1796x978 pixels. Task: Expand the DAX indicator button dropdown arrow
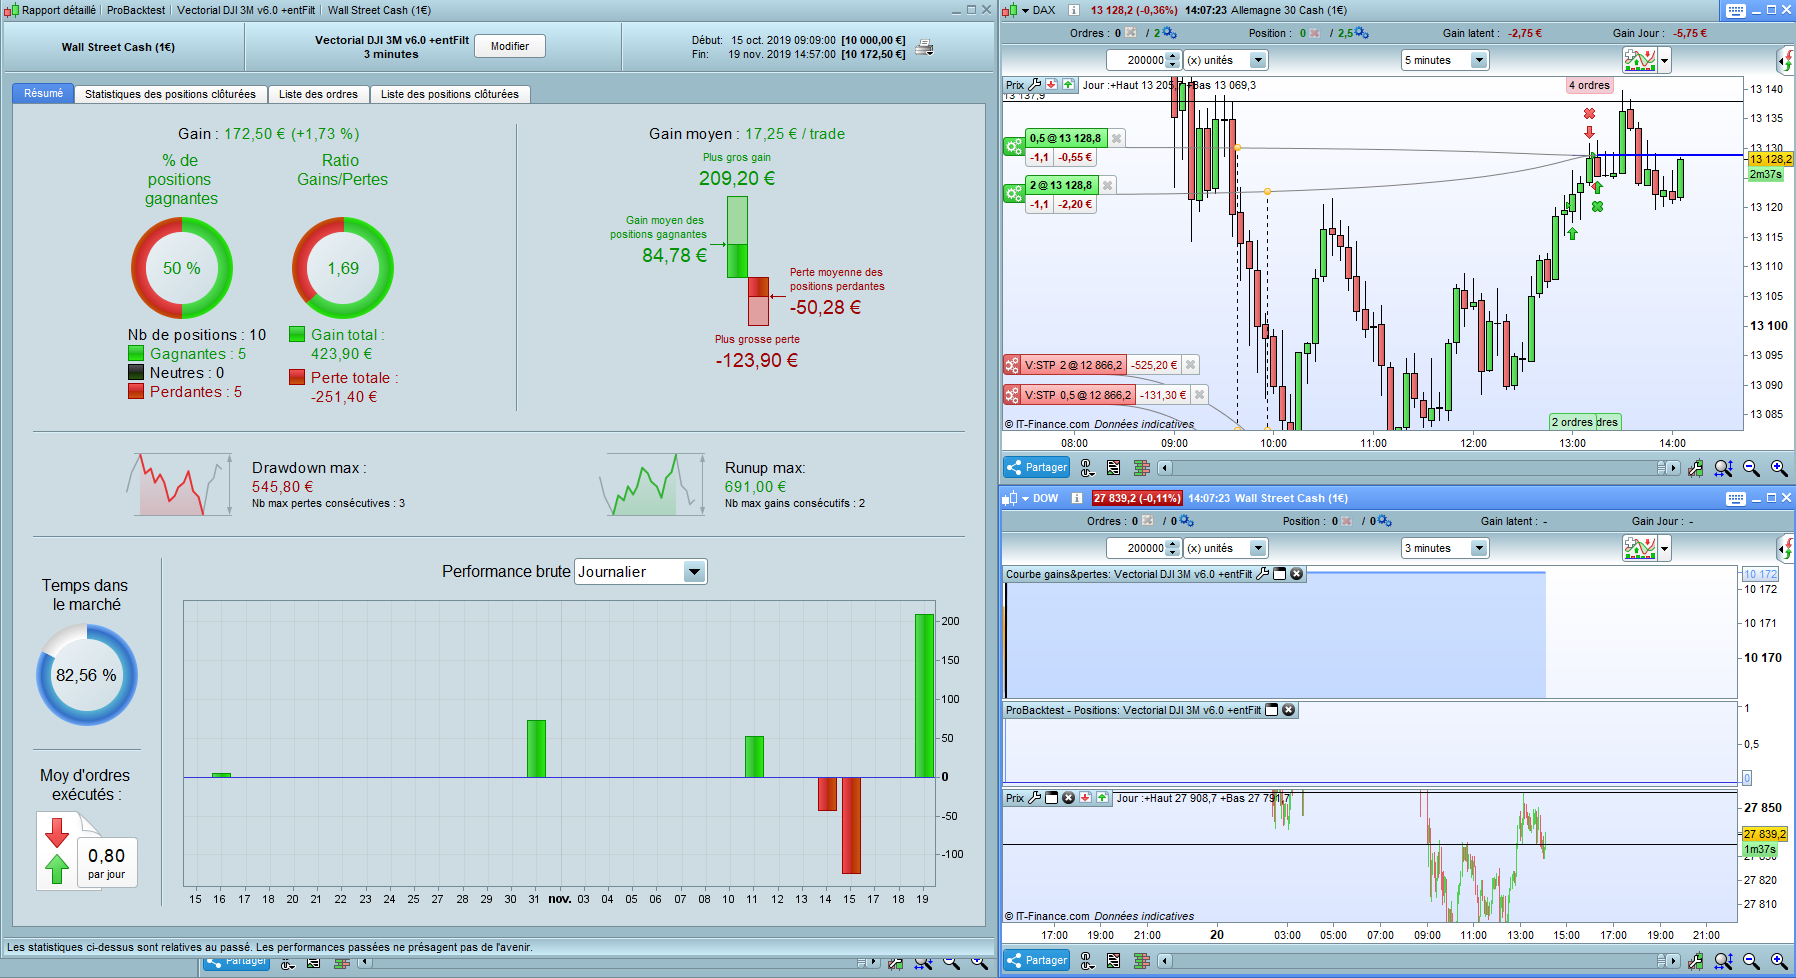click(x=1665, y=61)
